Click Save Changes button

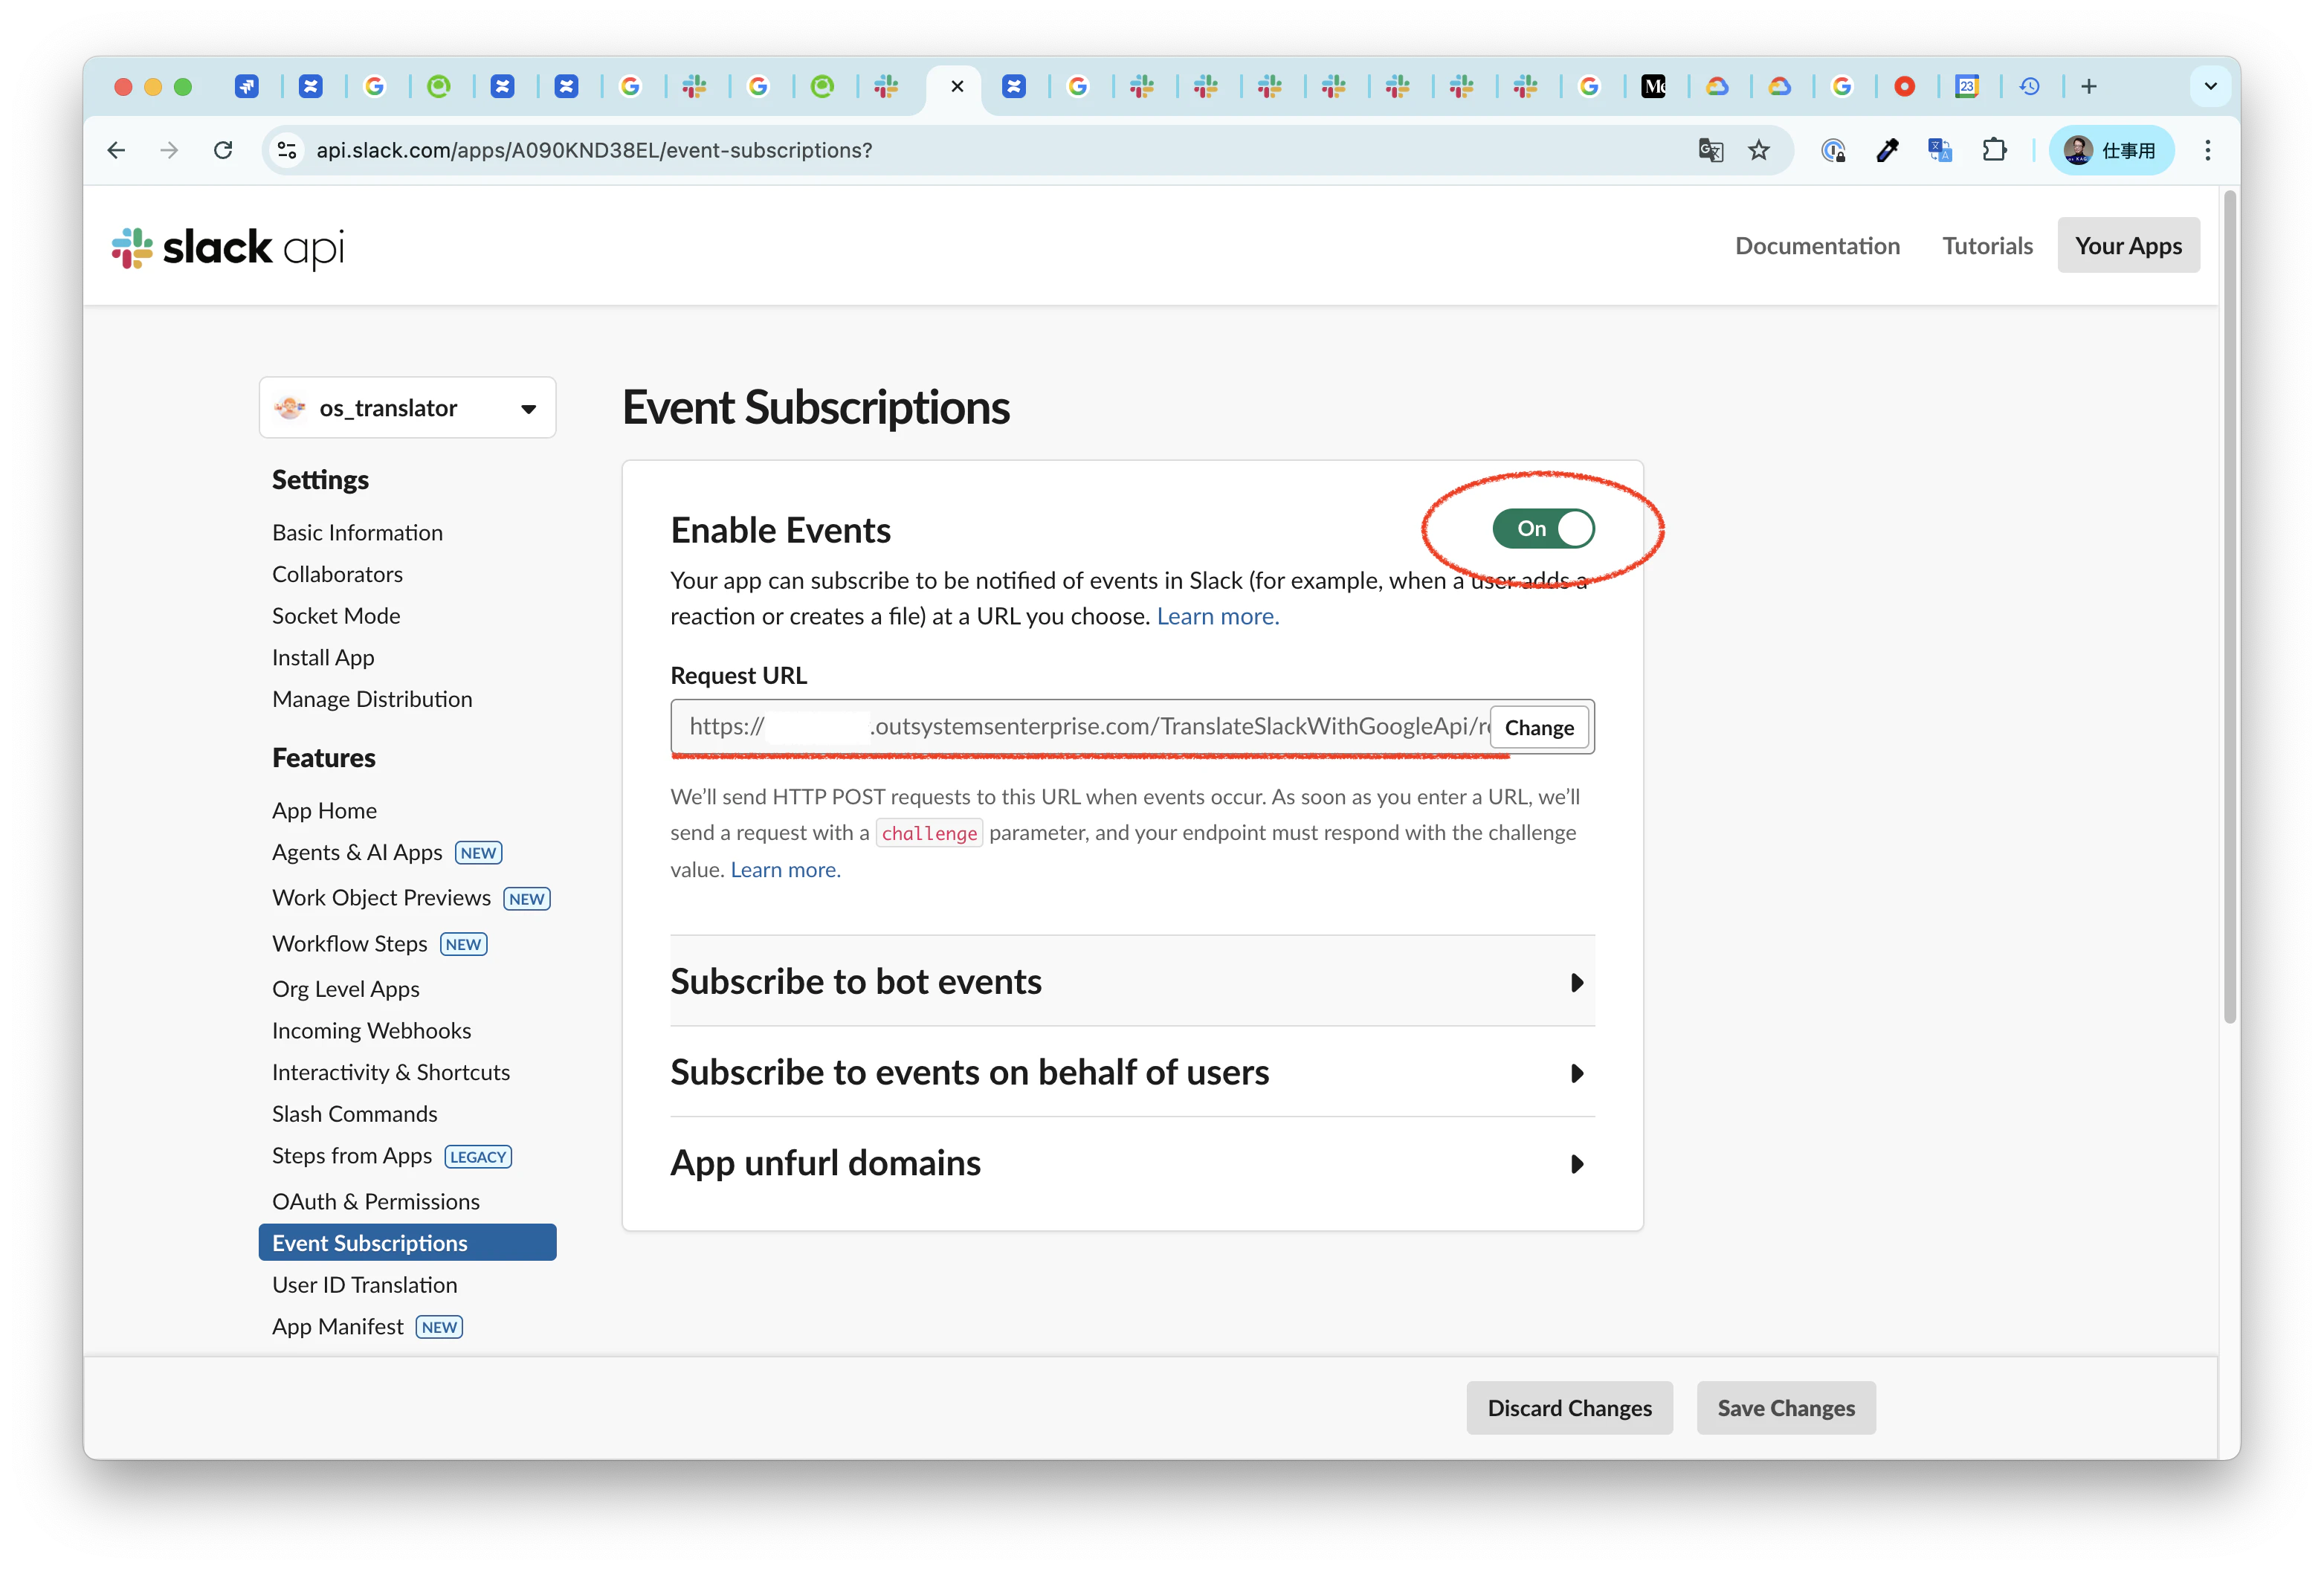tap(1785, 1408)
